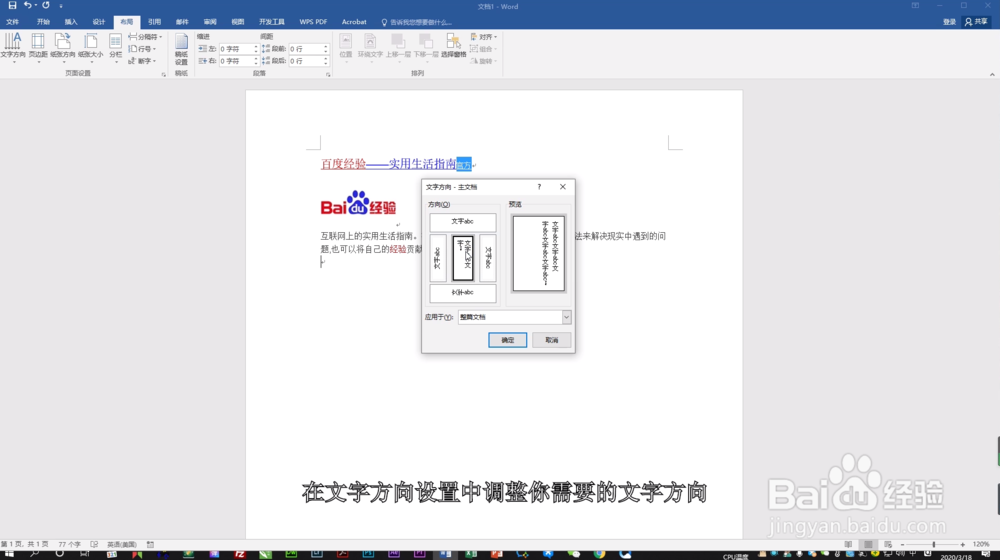Screen dimensions: 1000x560
Task: Click the 环绕文字 wrap text icon
Action: pyautogui.click(x=370, y=46)
